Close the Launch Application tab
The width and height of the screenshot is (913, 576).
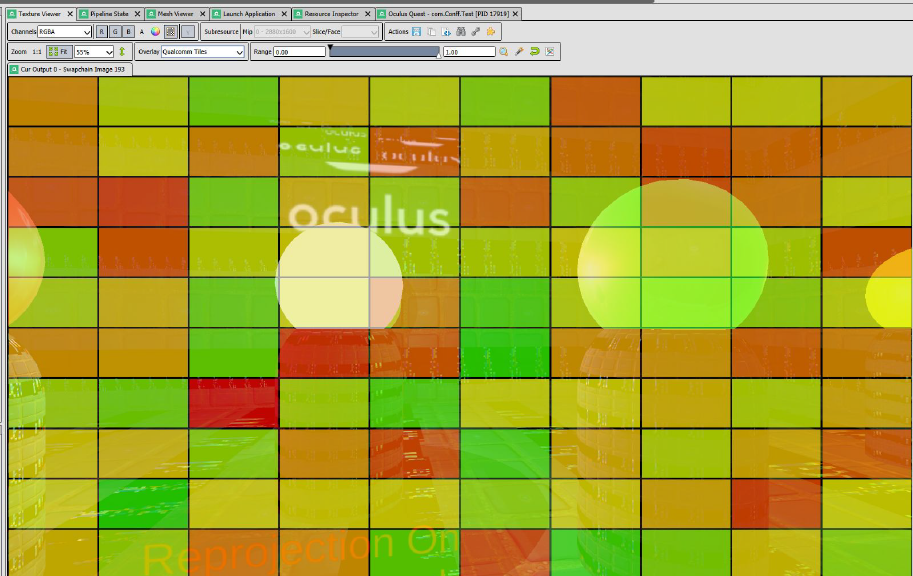click(284, 13)
